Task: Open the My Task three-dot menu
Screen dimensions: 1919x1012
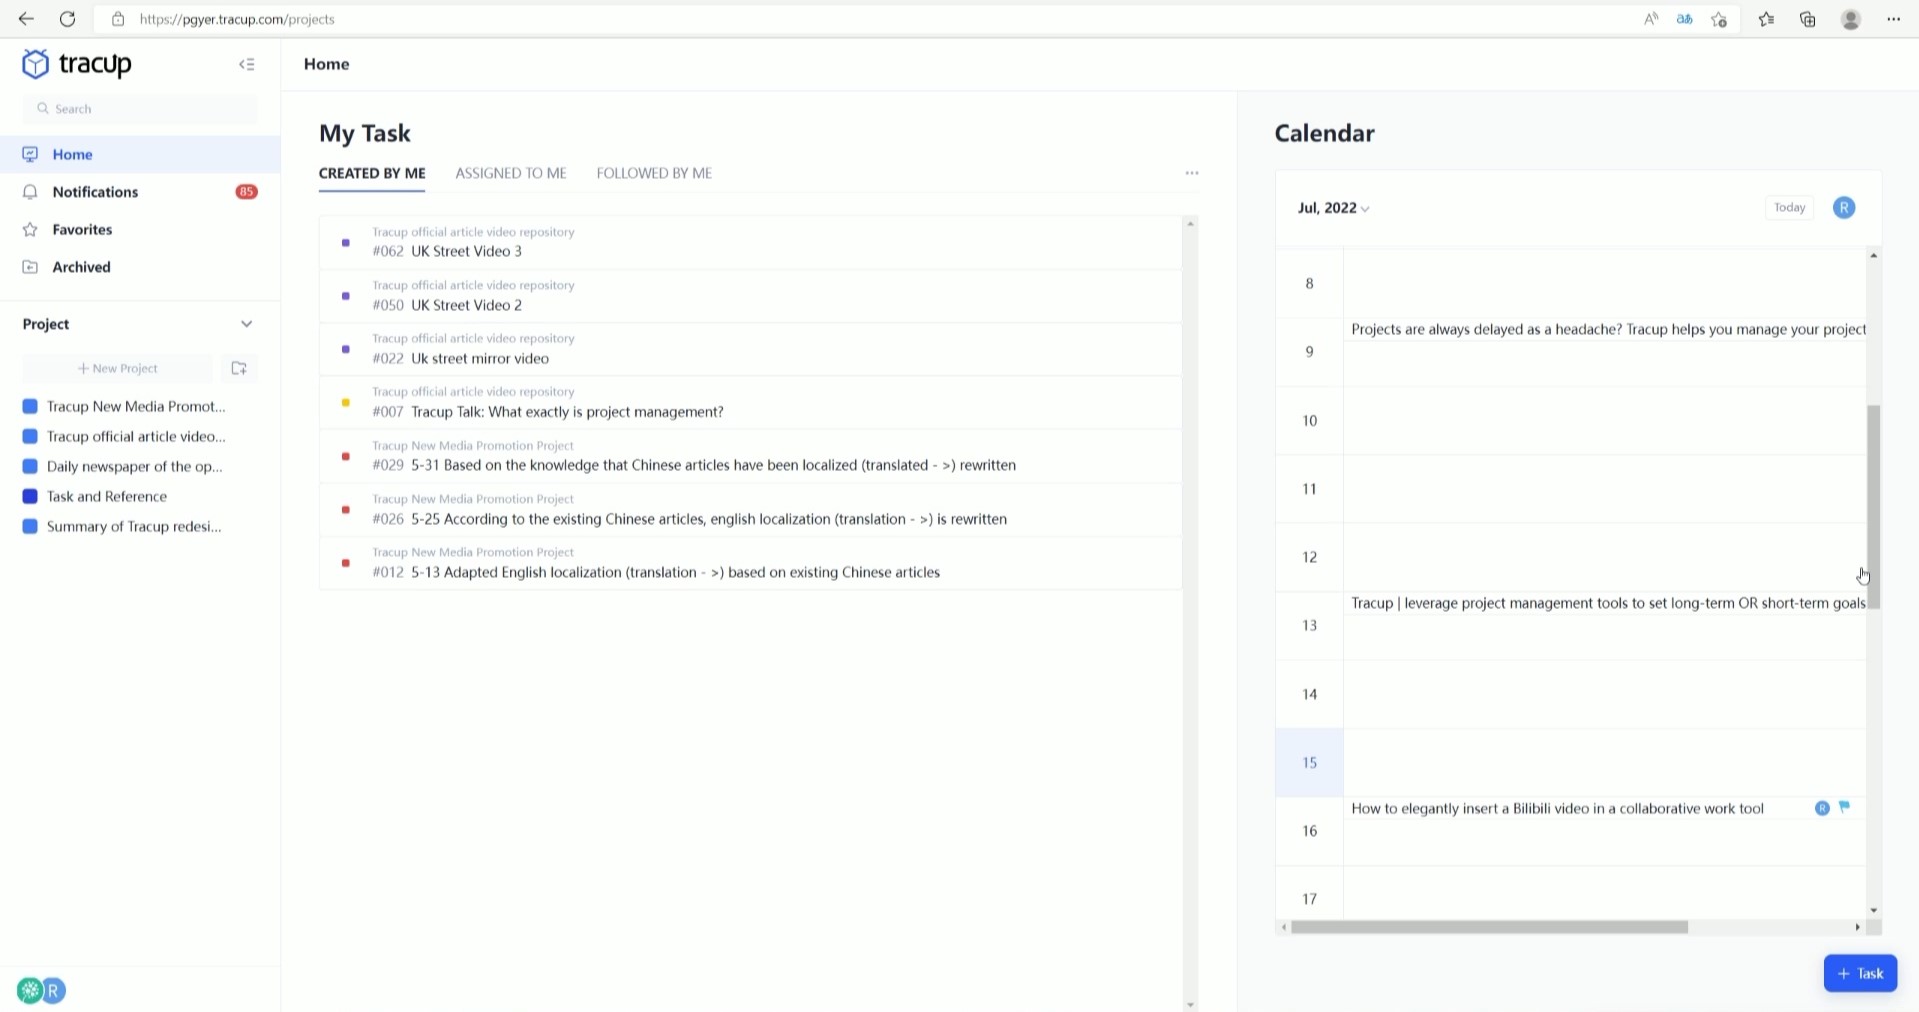Action: [x=1191, y=173]
